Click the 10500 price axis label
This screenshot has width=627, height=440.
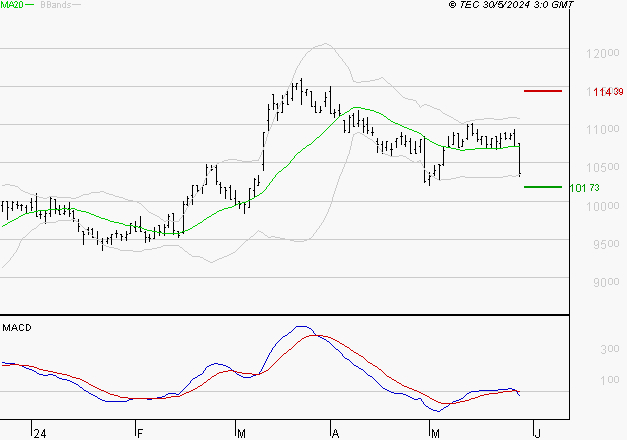tap(603, 167)
